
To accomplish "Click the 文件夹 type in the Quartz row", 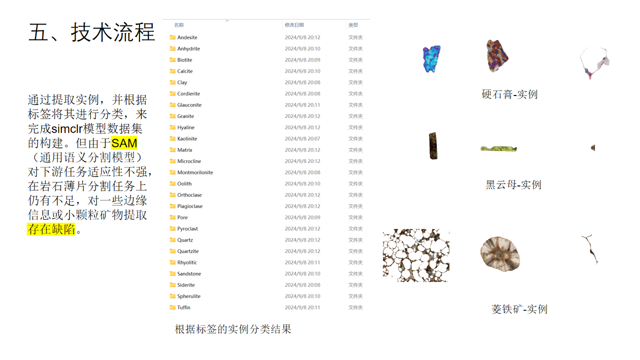I will tap(356, 240).
